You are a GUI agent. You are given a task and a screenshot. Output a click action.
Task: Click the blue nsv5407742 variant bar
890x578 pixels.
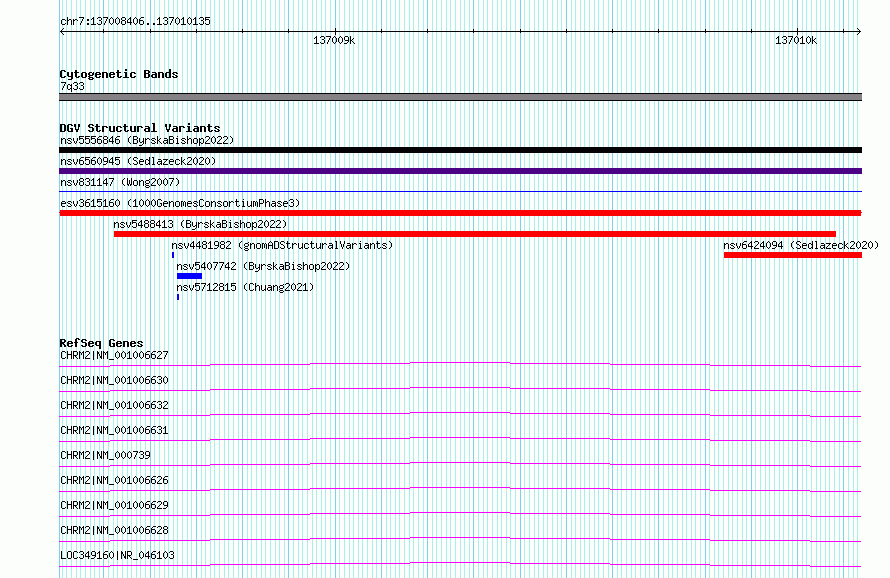click(x=190, y=276)
